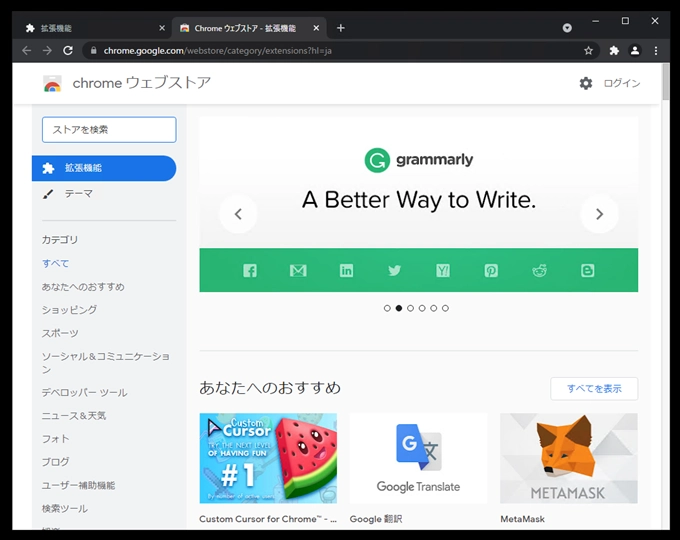Click the browser back arrow
Image resolution: width=680 pixels, height=540 pixels.
tap(27, 51)
